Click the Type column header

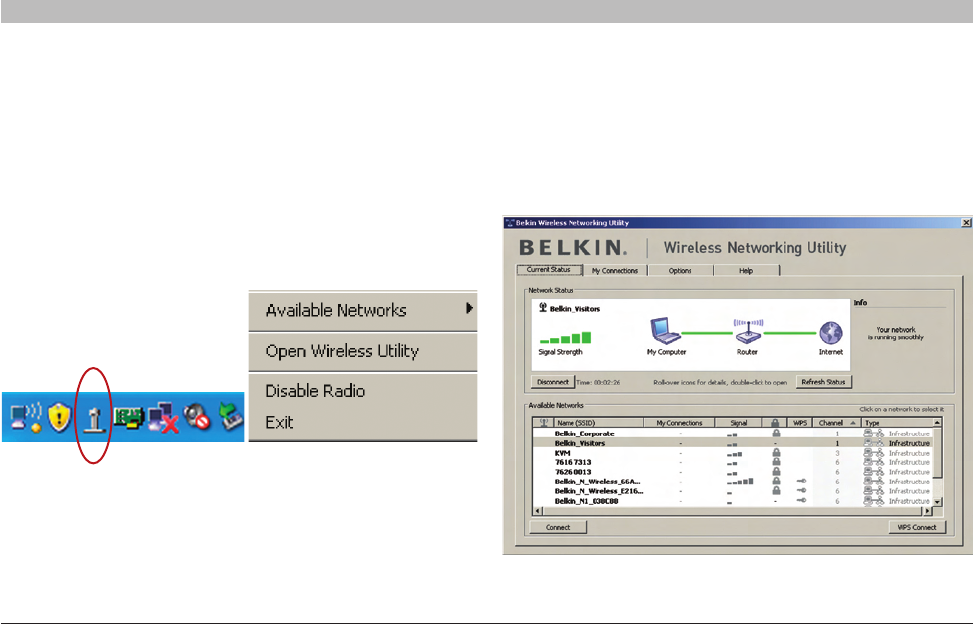point(898,422)
